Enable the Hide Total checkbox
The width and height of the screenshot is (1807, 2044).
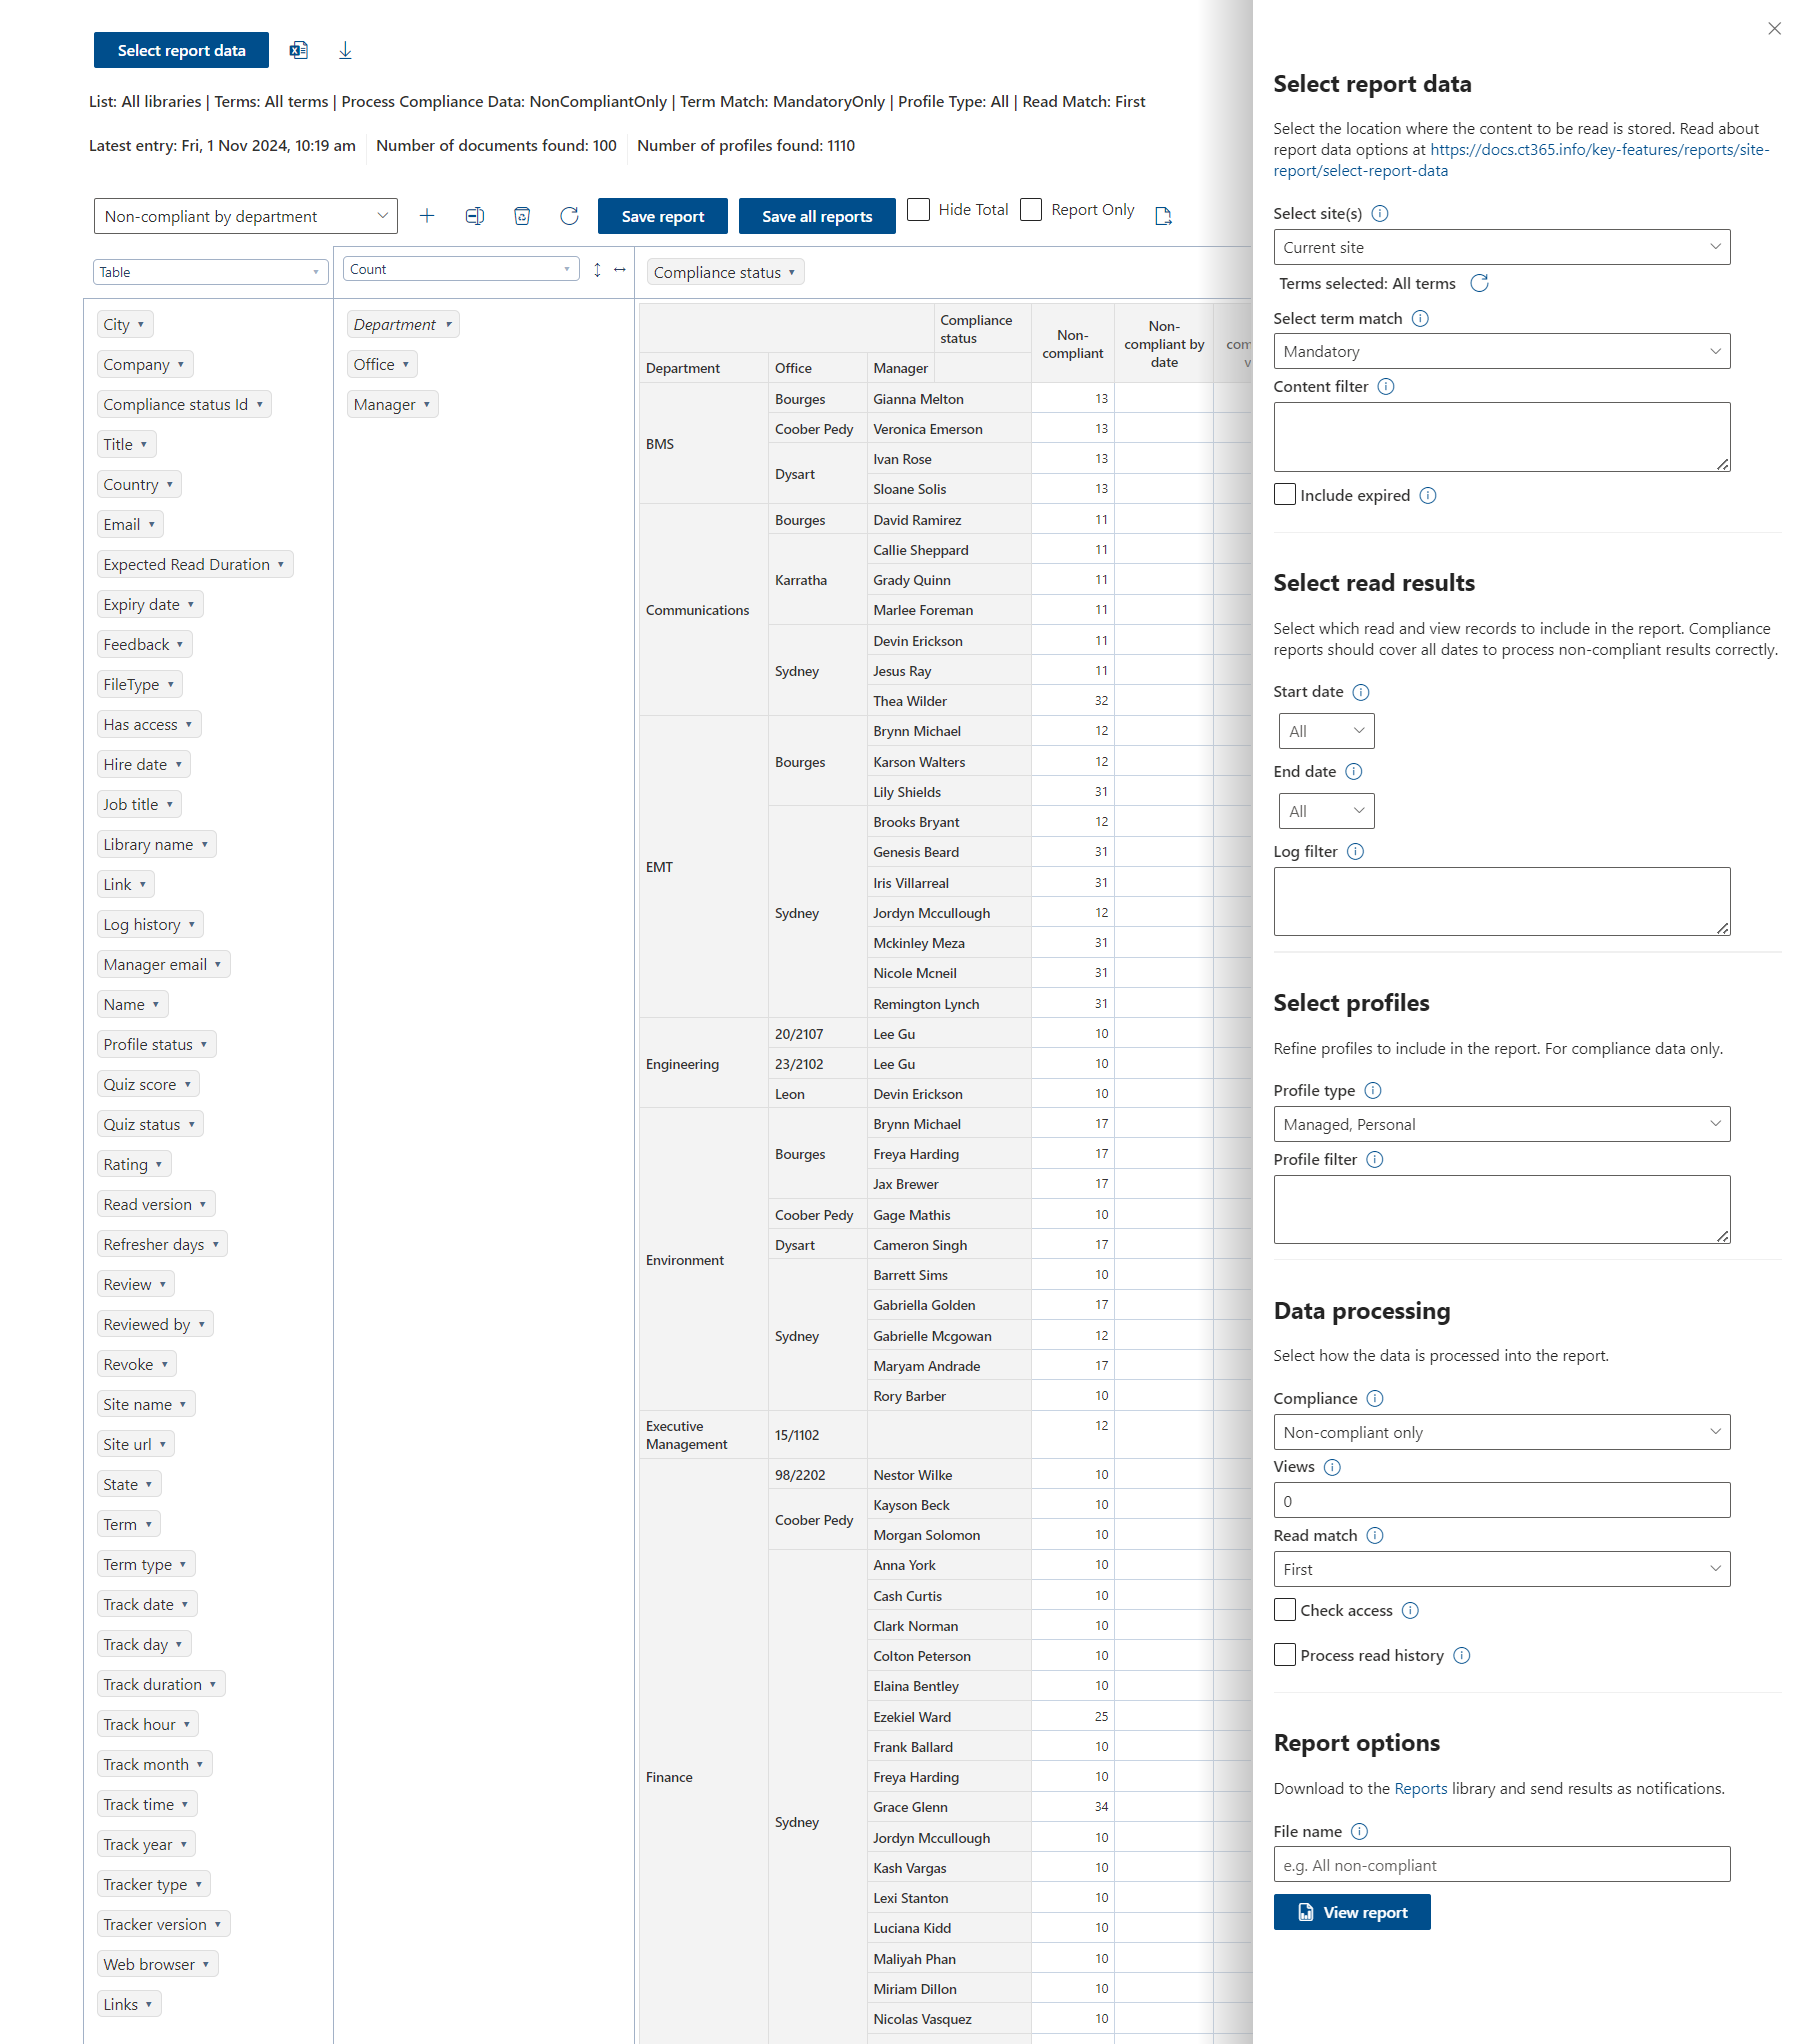[918, 210]
